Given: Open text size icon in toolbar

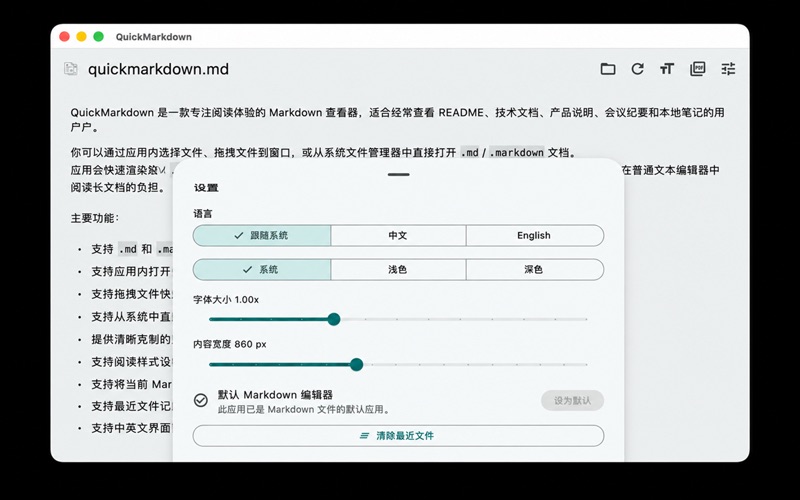Looking at the screenshot, I should tap(667, 69).
